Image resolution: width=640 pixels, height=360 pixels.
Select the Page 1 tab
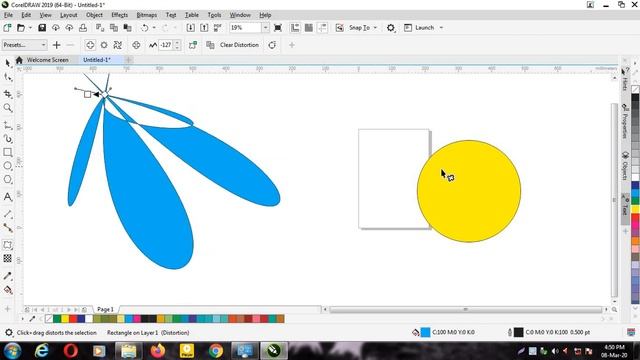pyautogui.click(x=105, y=309)
